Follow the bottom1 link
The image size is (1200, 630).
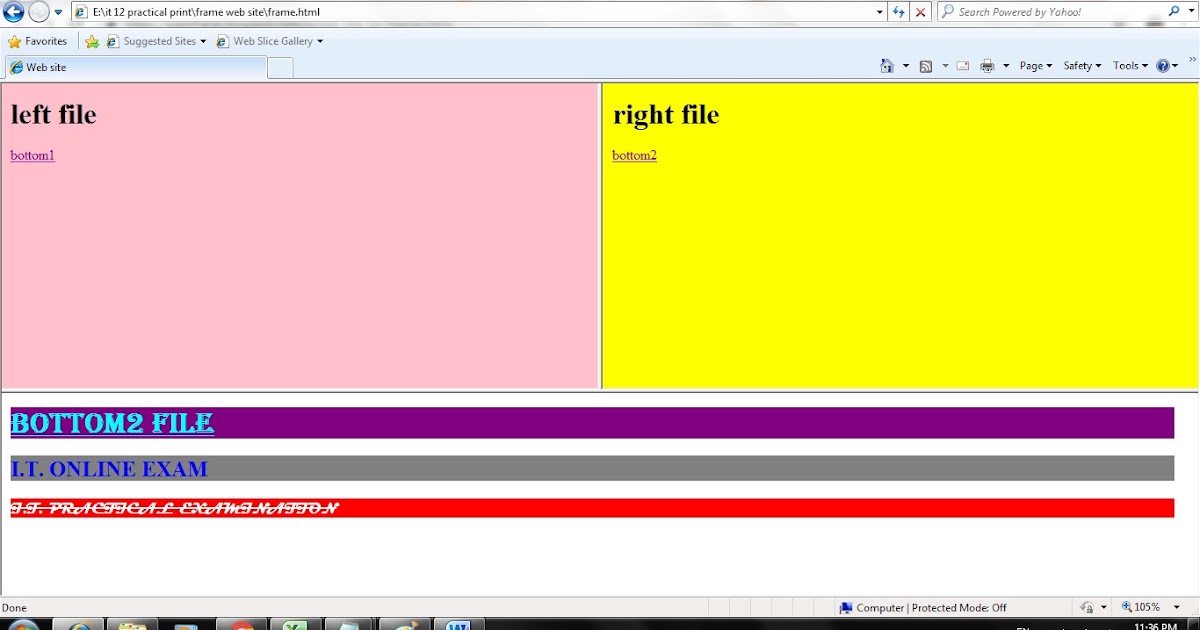tap(32, 155)
